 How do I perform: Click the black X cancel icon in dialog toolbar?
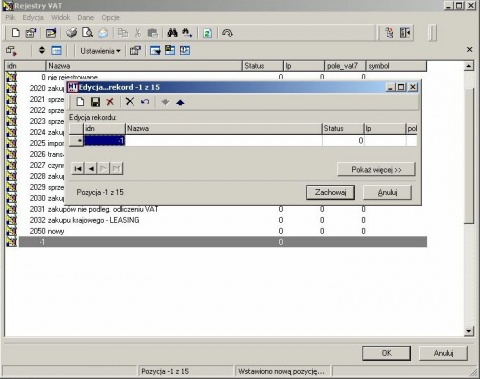click(130, 101)
